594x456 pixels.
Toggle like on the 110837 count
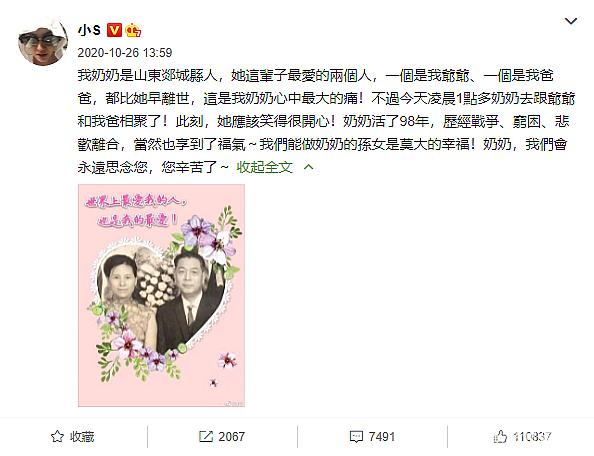[x=532, y=436]
